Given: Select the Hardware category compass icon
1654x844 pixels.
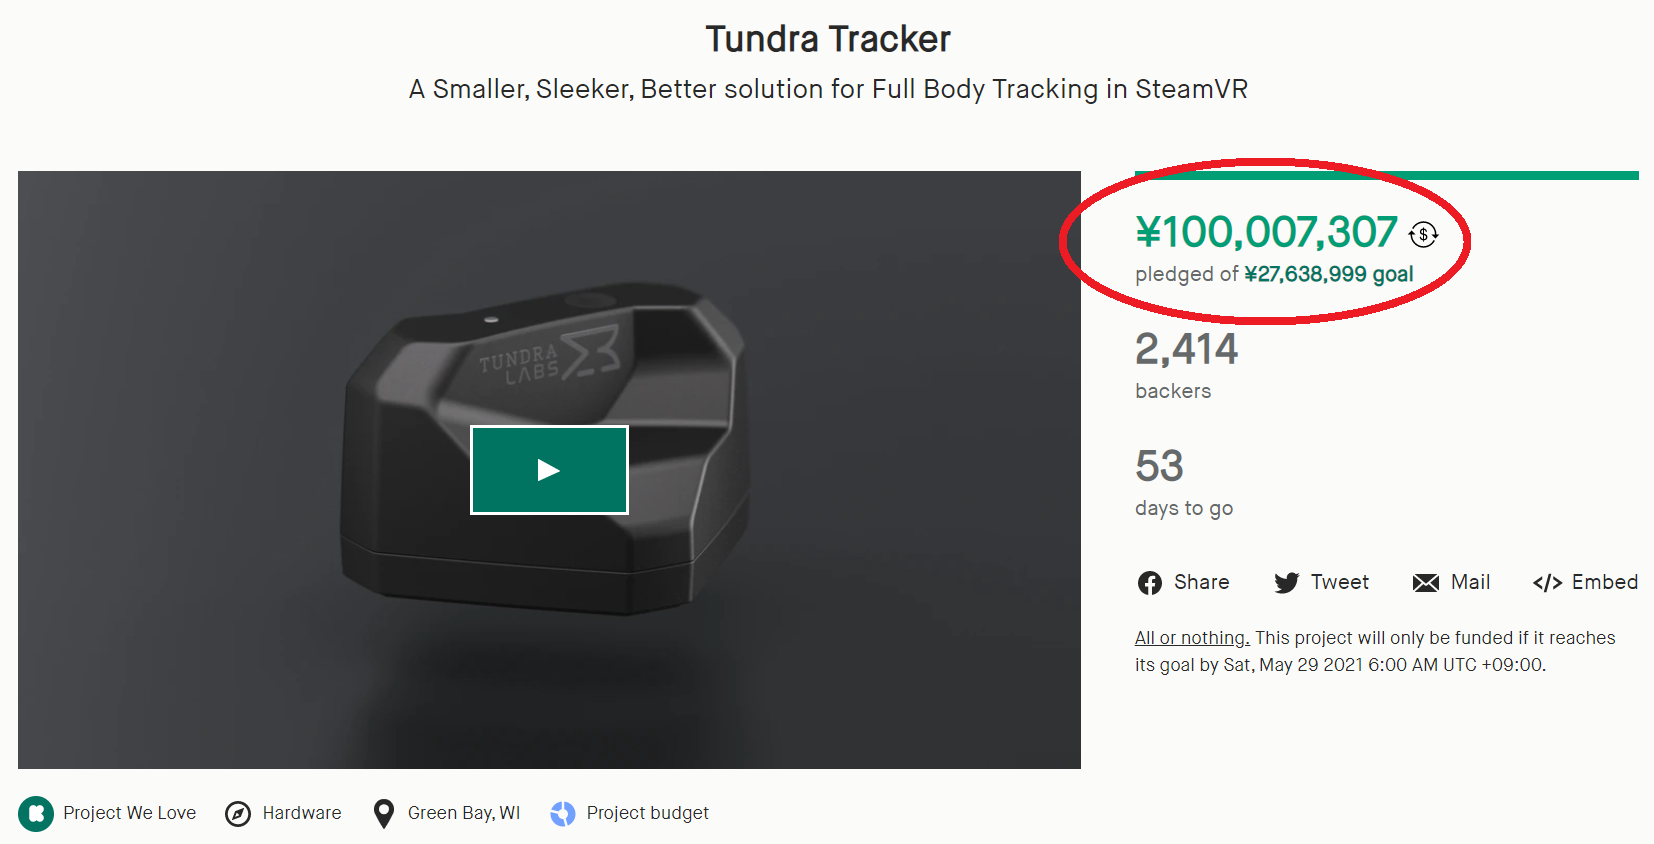Looking at the screenshot, I should pos(236,813).
